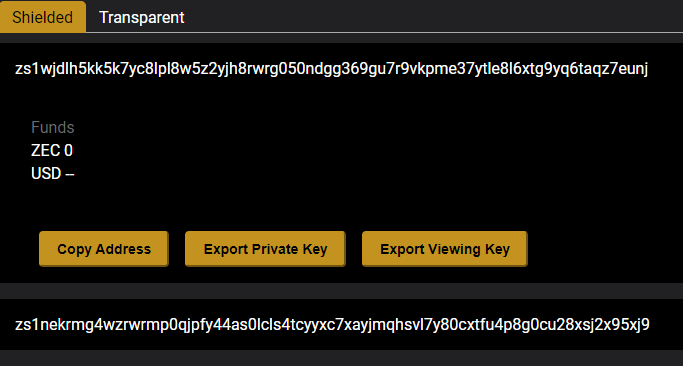This screenshot has height=366, width=683.
Task: Collapse the zs1wjdlh5kk5k7yc8 address row
Action: click(x=342, y=69)
